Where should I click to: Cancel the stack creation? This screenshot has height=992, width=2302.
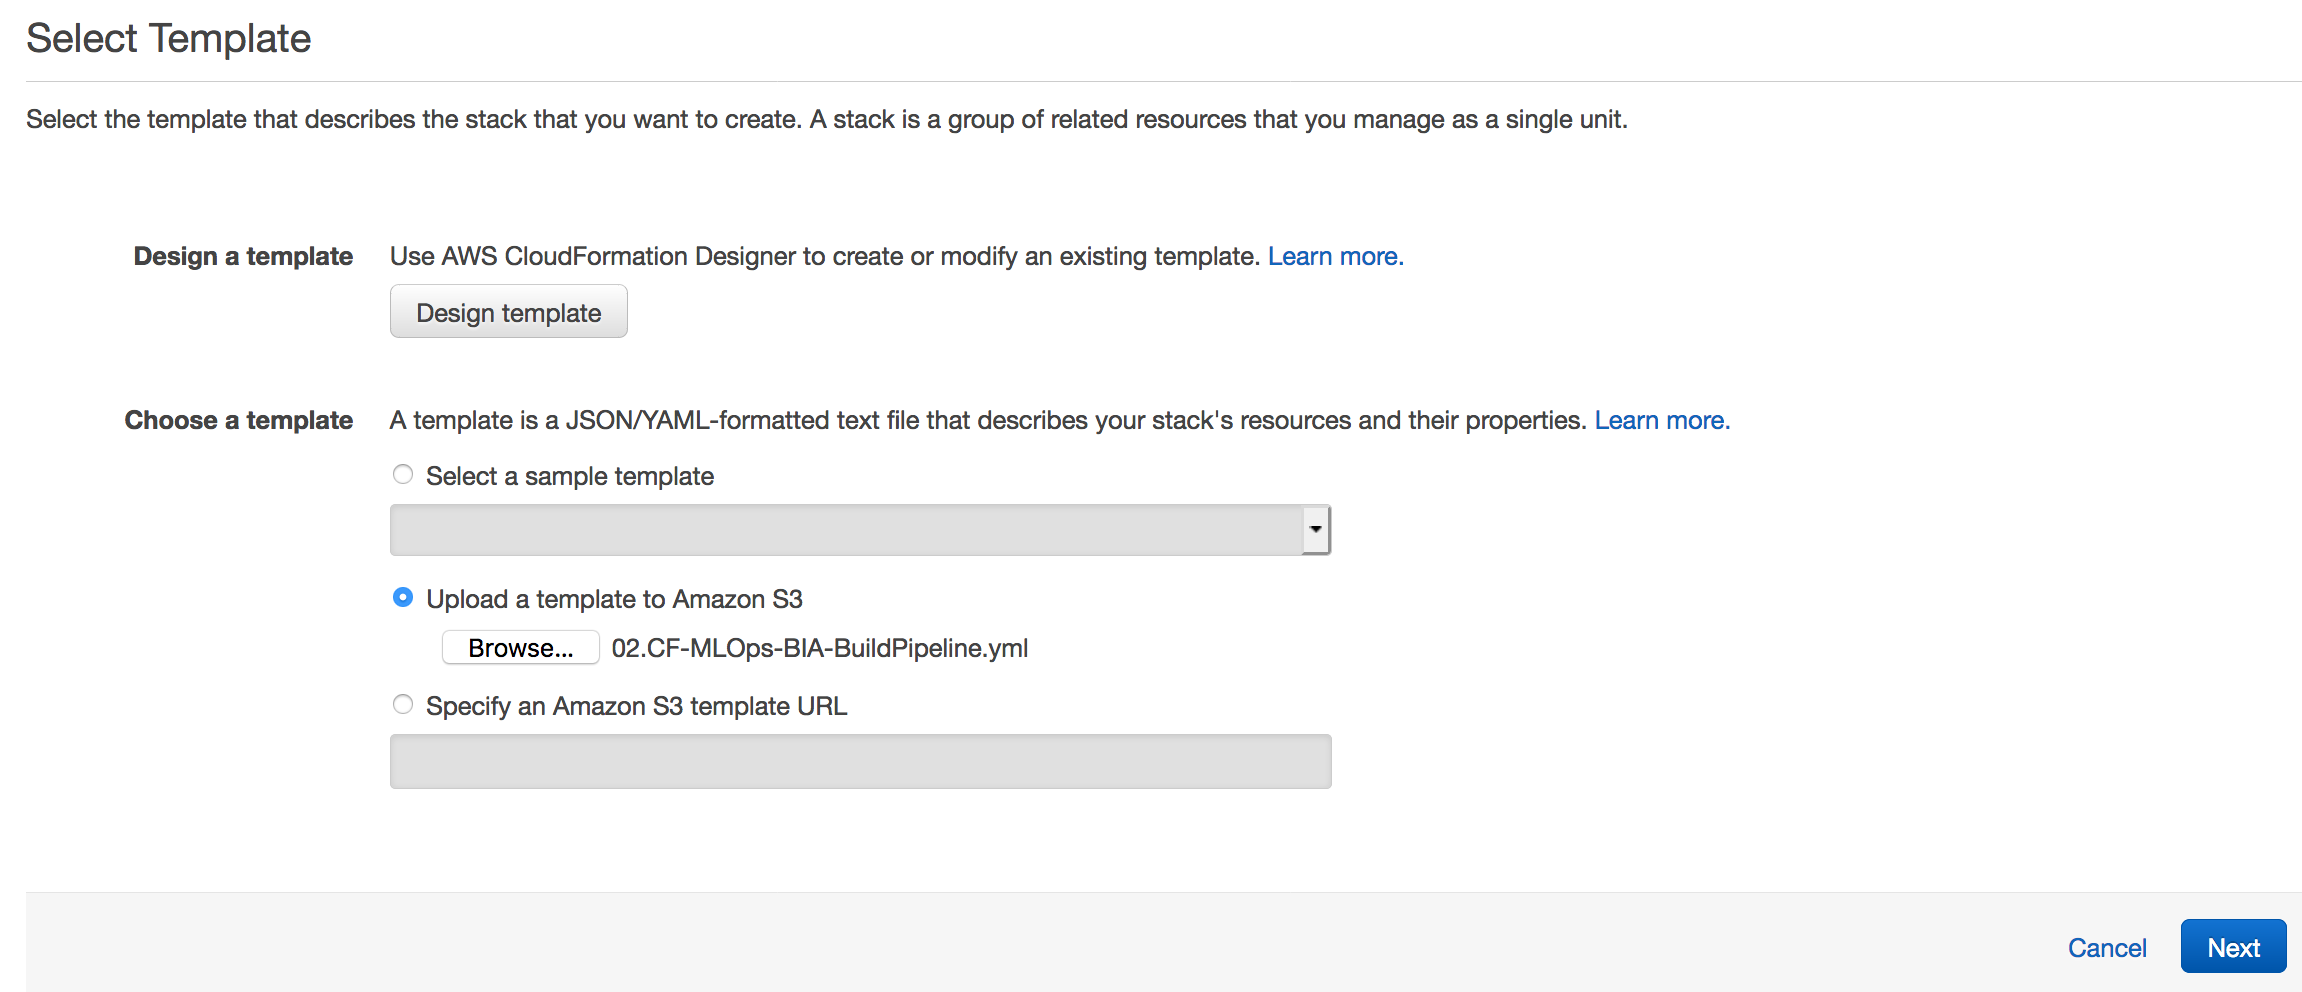[x=2106, y=948]
